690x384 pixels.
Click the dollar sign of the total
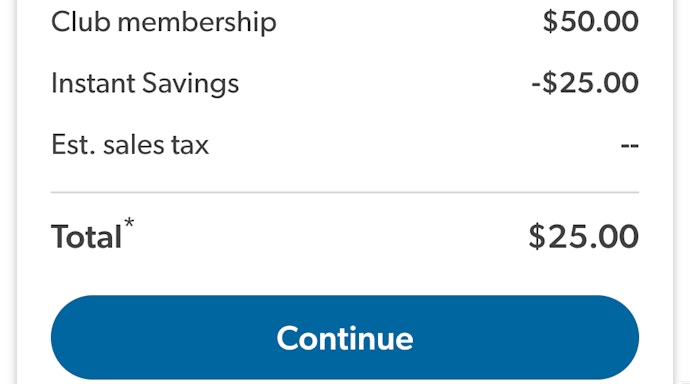click(x=537, y=237)
